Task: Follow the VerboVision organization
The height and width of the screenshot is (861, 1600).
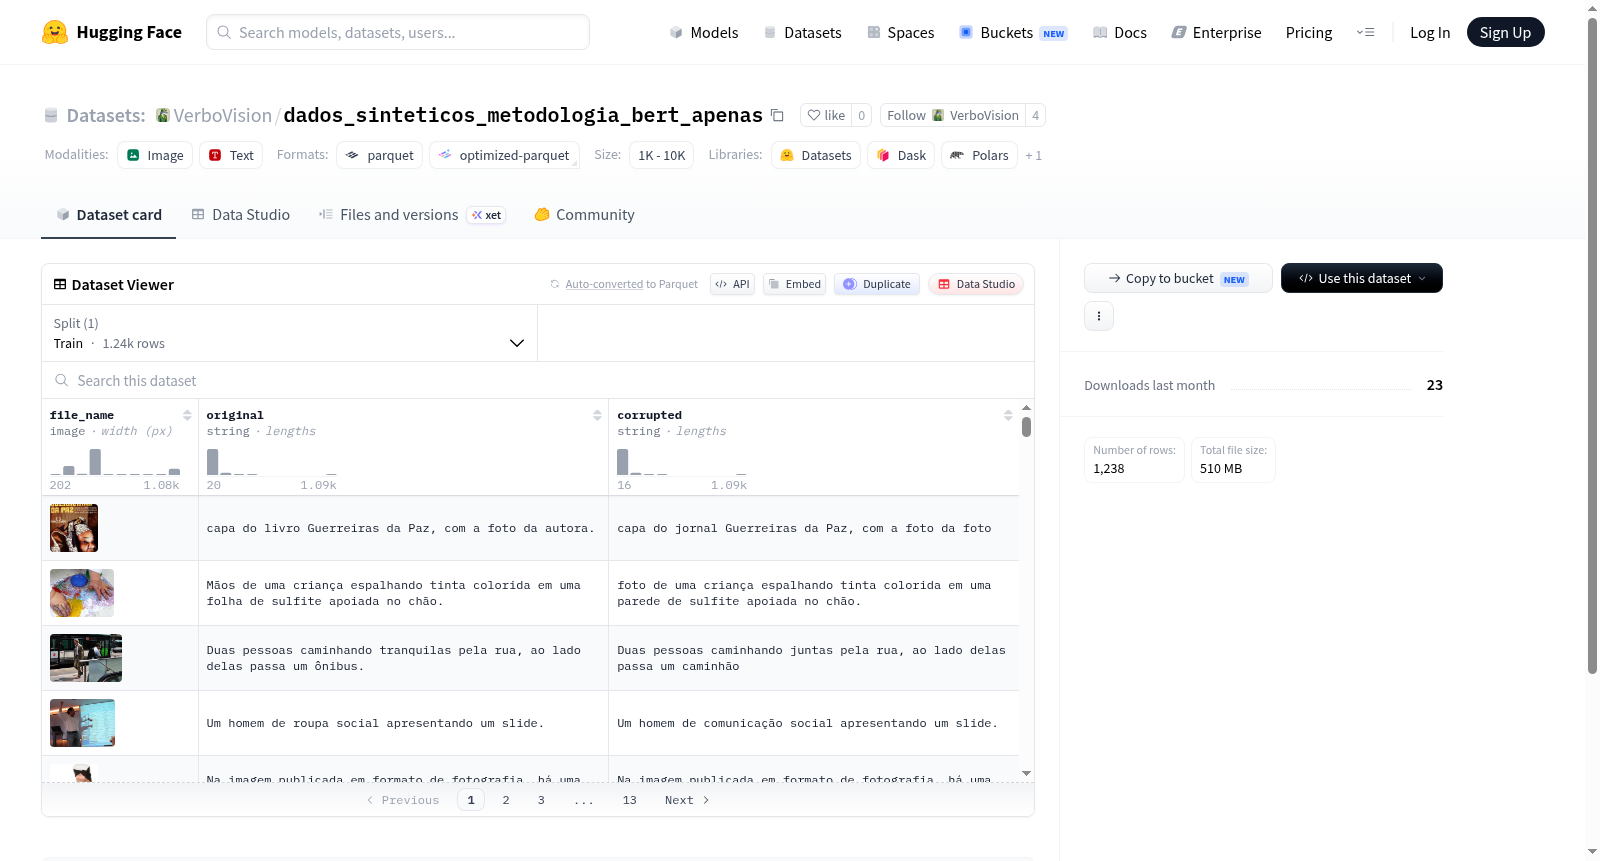Action: click(952, 115)
